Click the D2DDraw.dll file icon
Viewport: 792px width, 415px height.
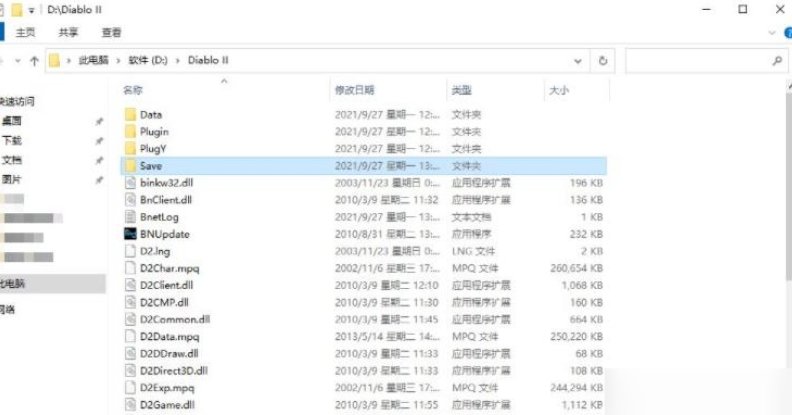coord(130,353)
